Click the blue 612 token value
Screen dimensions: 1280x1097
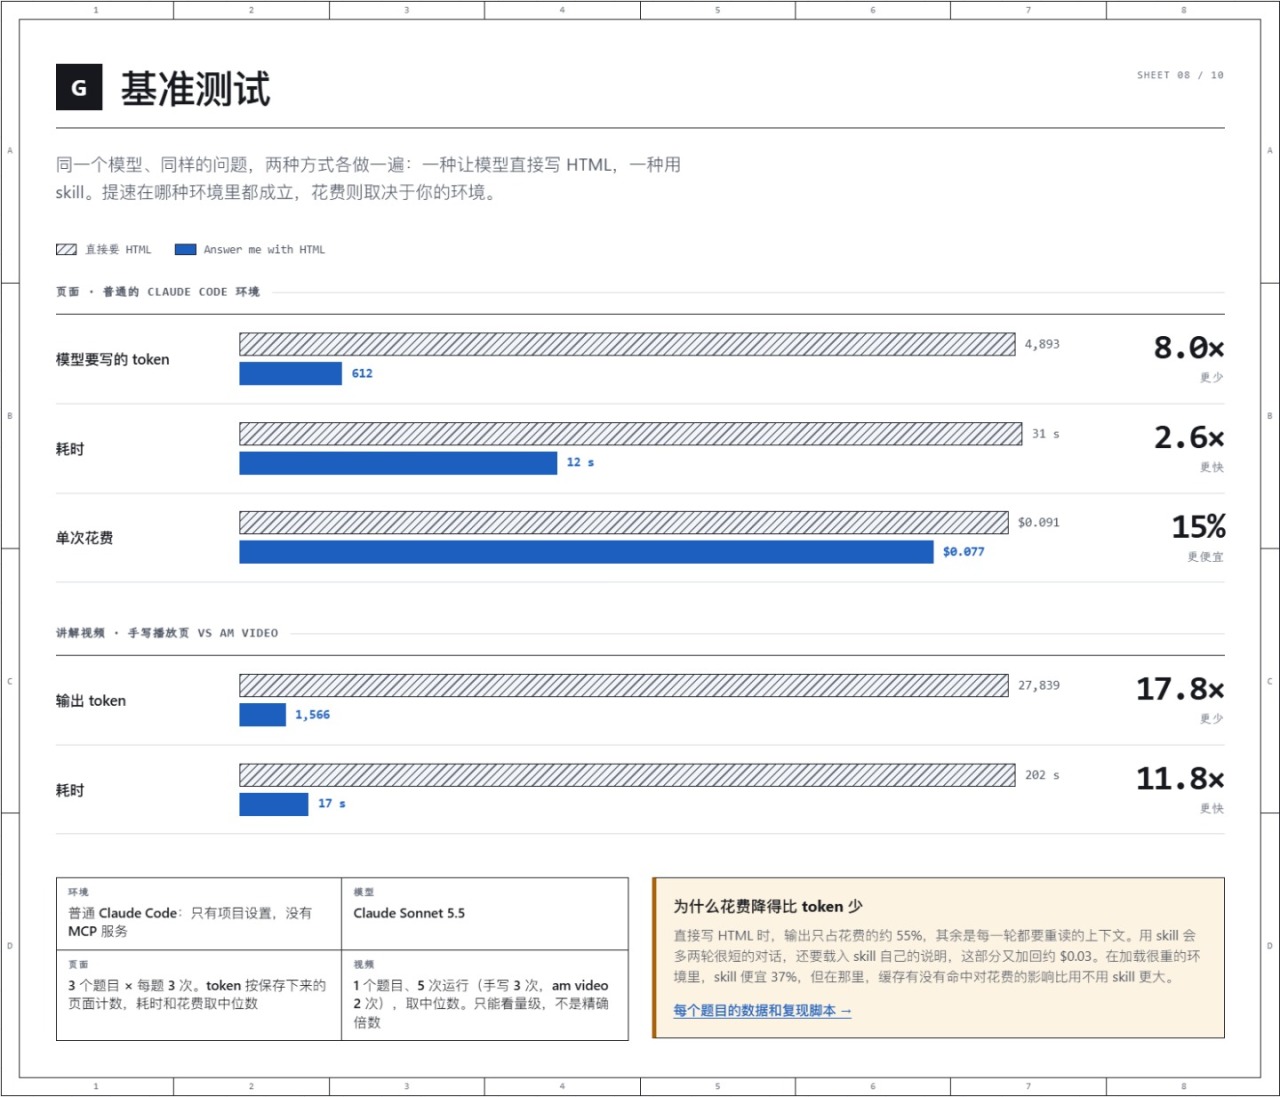(x=362, y=374)
